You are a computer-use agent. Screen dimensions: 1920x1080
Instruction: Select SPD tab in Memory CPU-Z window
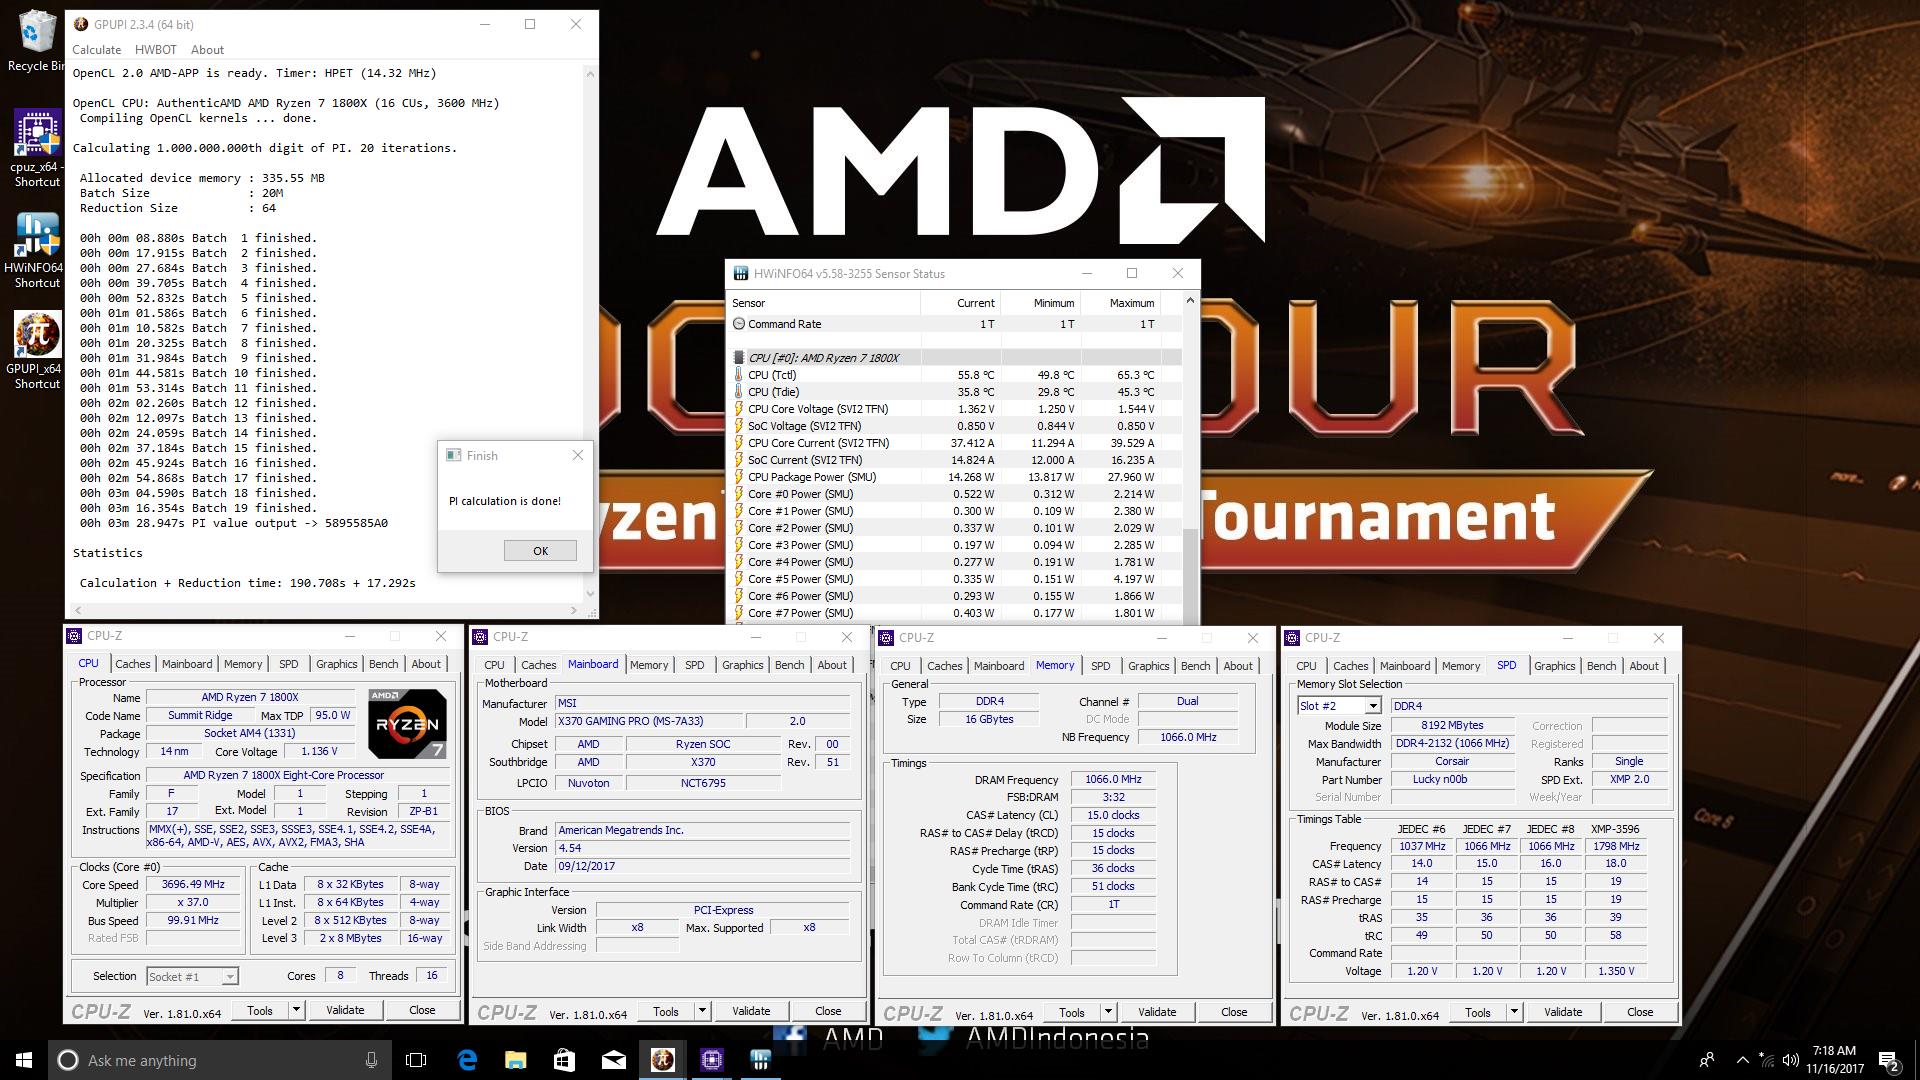1100,666
